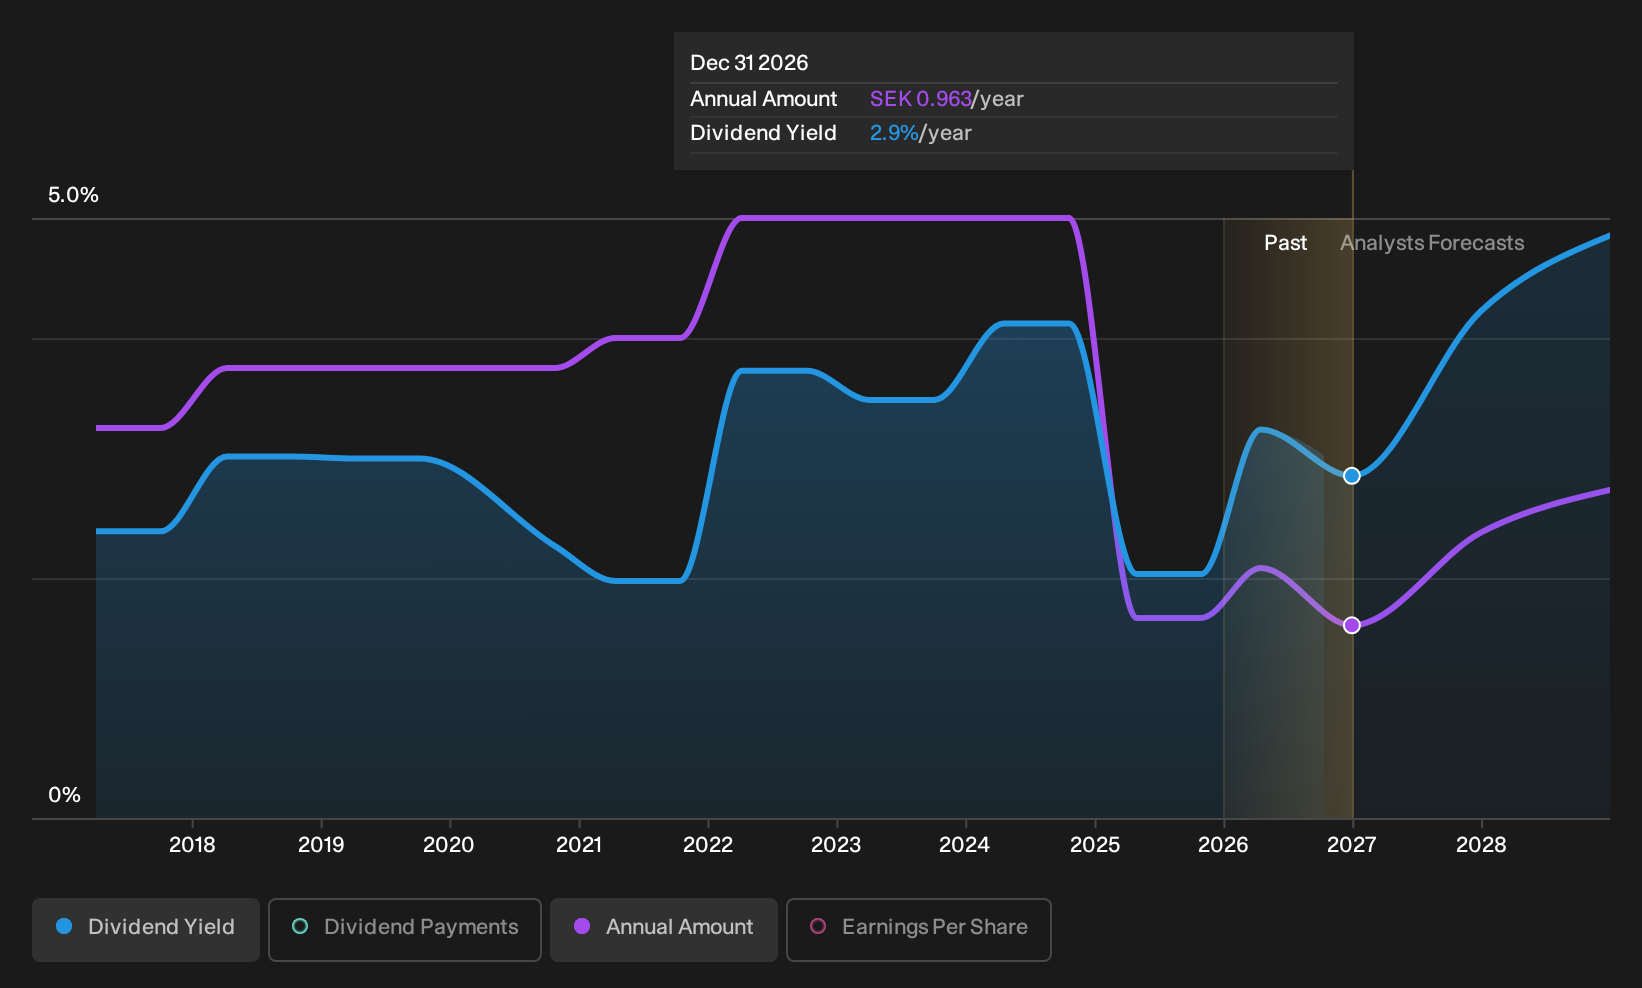Viewport: 1642px width, 988px height.
Task: Enable the Dividend Payments series
Action: pyautogui.click(x=405, y=929)
